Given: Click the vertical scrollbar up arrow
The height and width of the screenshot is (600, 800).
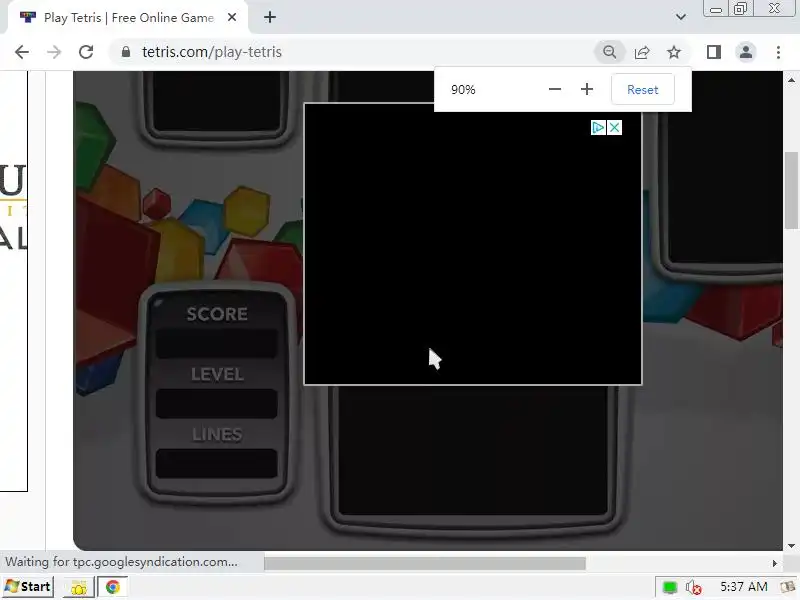Looking at the screenshot, I should click(x=791, y=80).
